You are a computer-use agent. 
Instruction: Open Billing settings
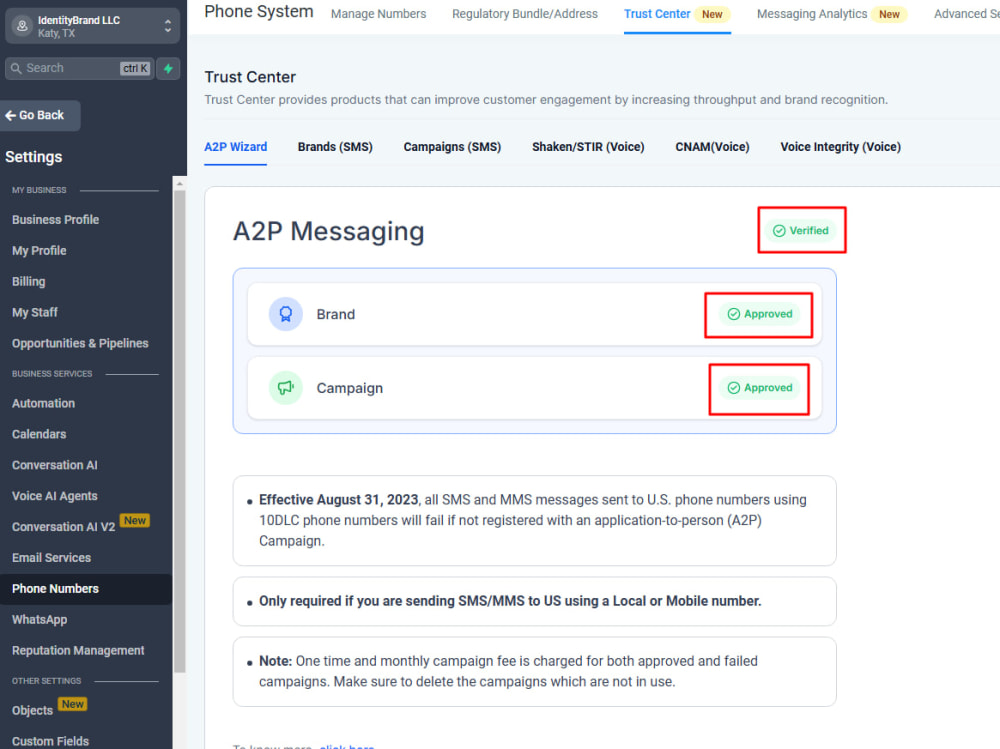click(29, 281)
